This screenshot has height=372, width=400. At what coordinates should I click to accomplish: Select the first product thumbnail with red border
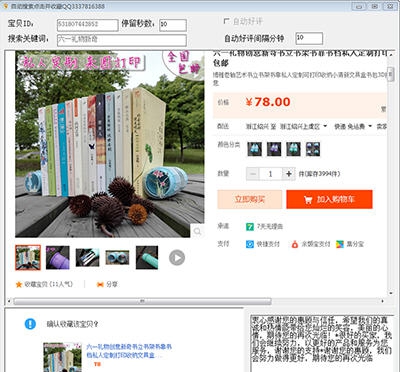tap(28, 258)
